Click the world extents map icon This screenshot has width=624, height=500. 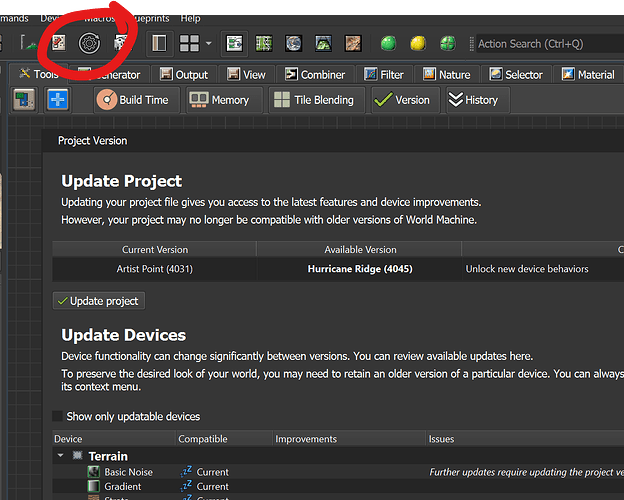58,43
